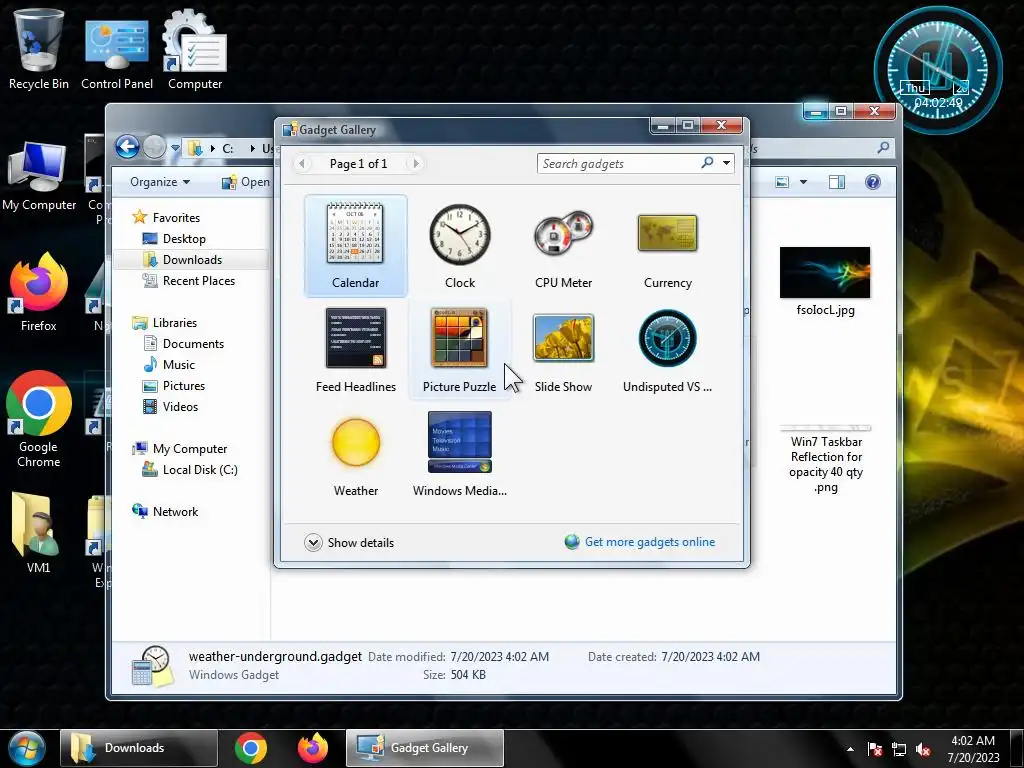Switch to Gadget Gallery taskbar button

pyautogui.click(x=424, y=748)
